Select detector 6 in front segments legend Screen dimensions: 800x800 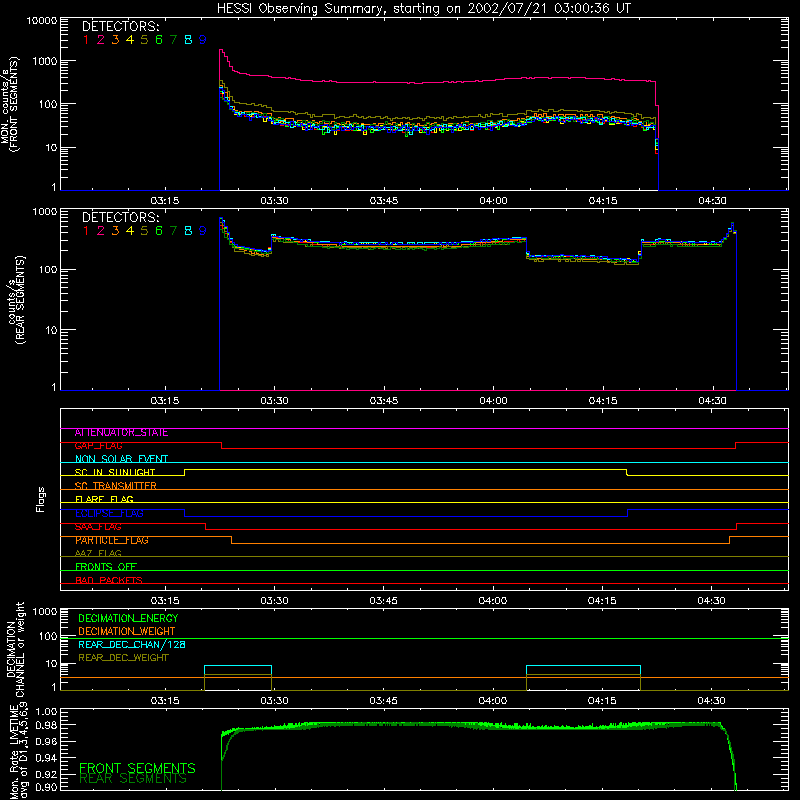[x=159, y=40]
